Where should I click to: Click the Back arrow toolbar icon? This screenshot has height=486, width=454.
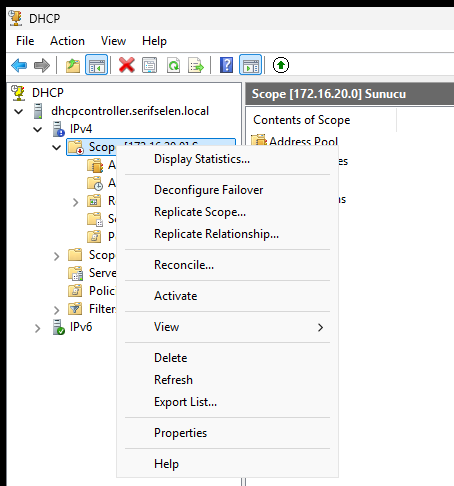point(19,65)
